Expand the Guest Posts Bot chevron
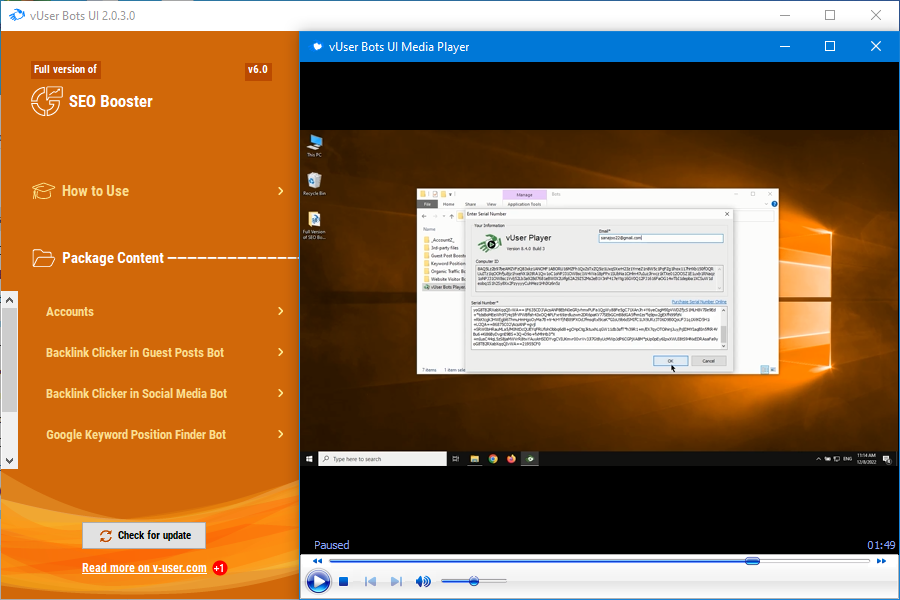The height and width of the screenshot is (600, 900). click(281, 352)
